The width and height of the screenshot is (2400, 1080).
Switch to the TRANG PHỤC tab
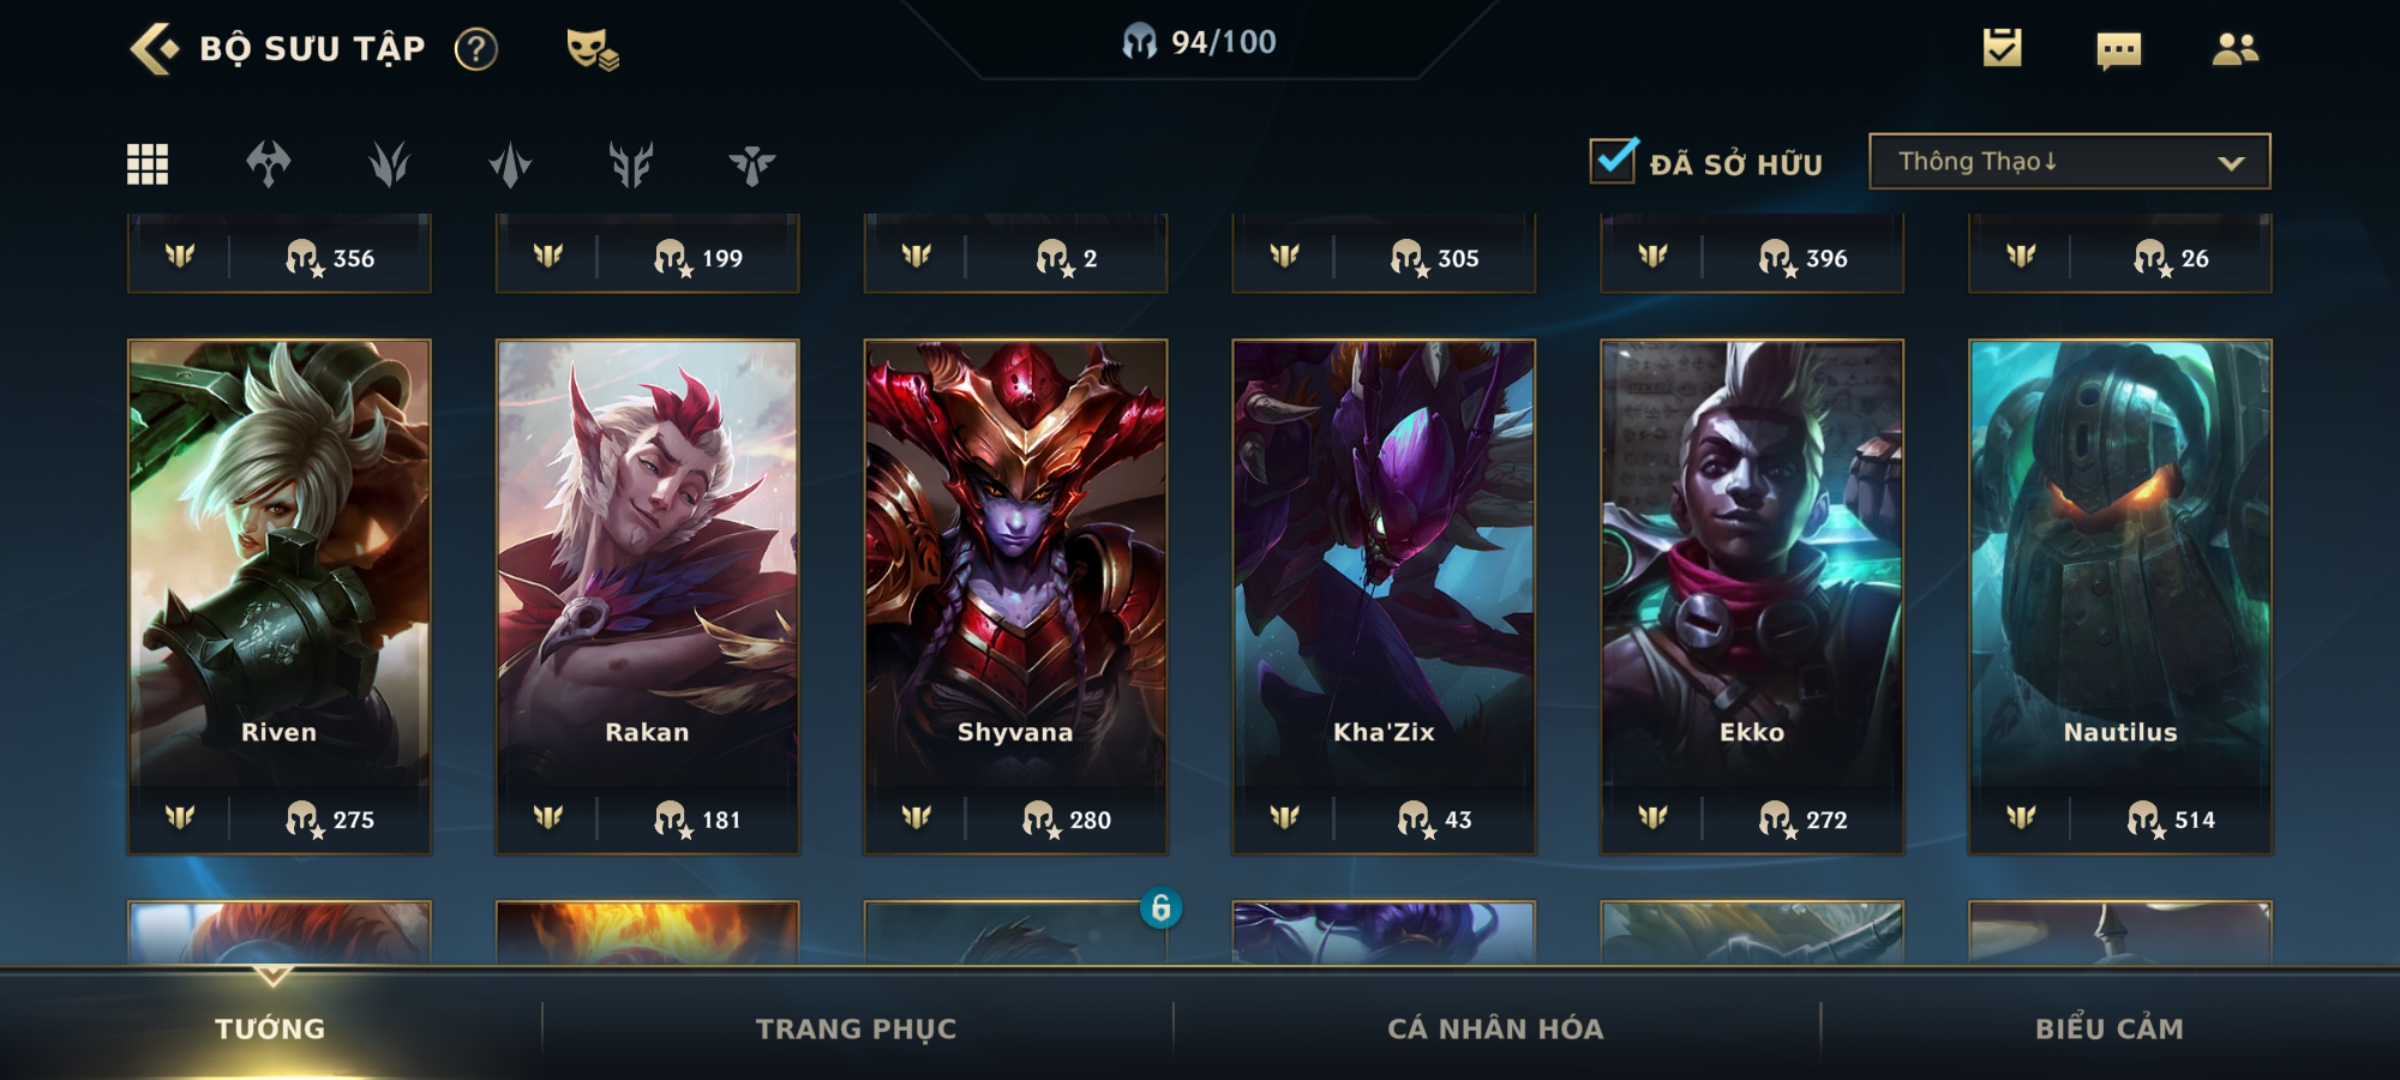coord(856,1028)
